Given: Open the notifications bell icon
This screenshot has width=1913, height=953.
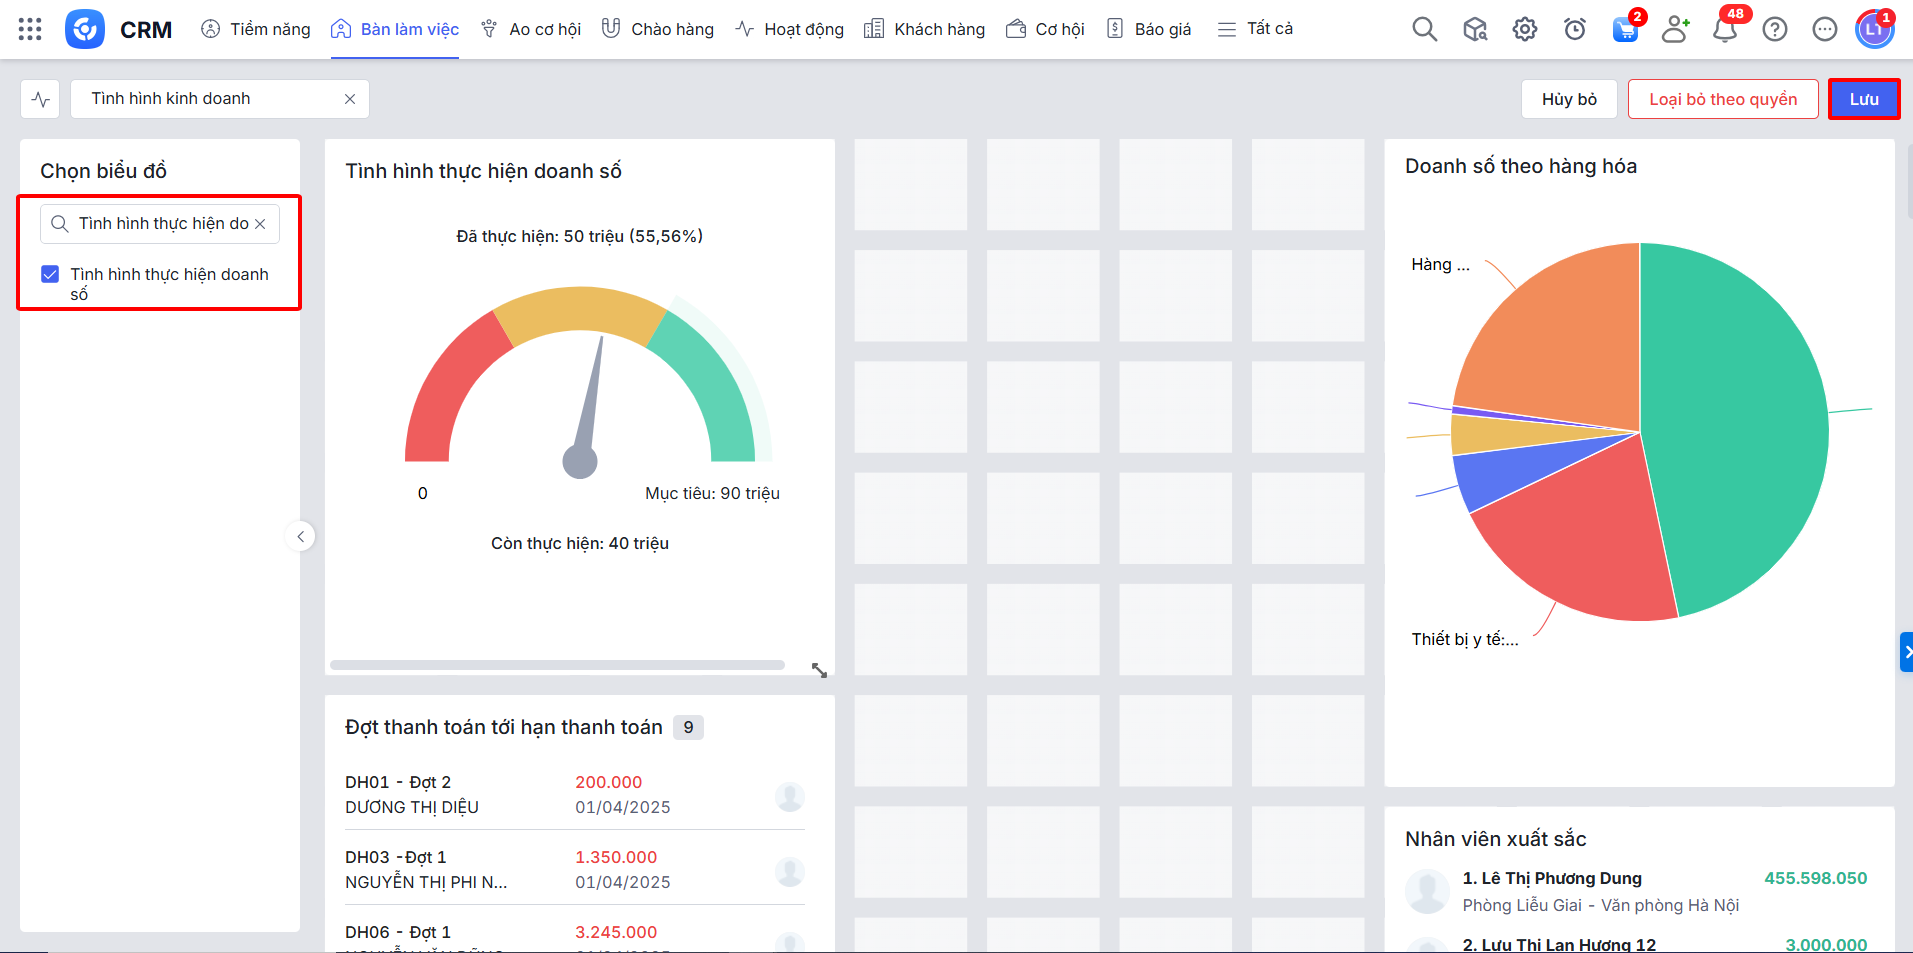Looking at the screenshot, I should tap(1724, 29).
